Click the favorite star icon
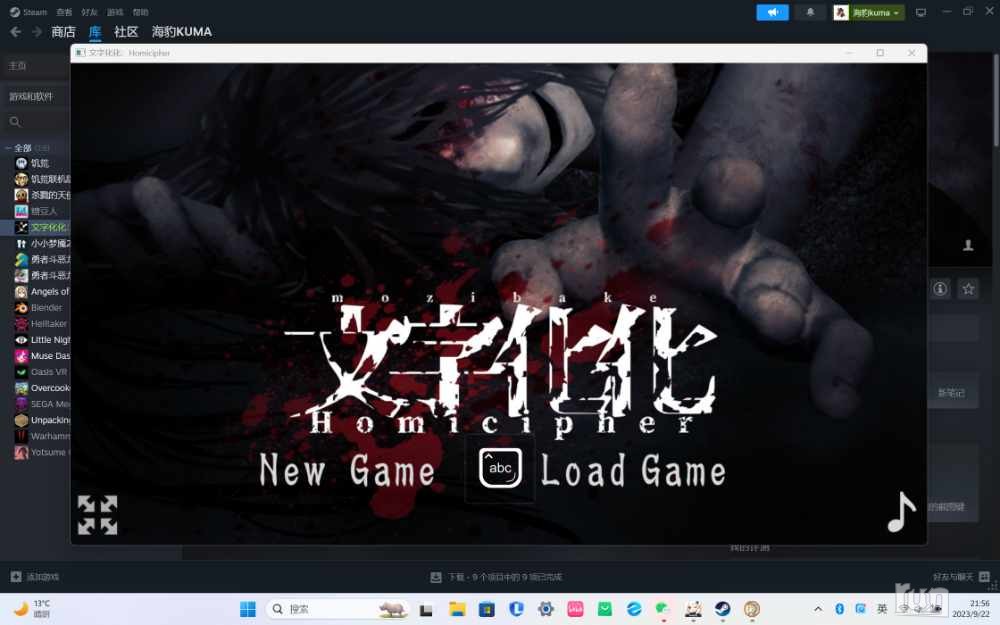1000x625 pixels. point(968,289)
